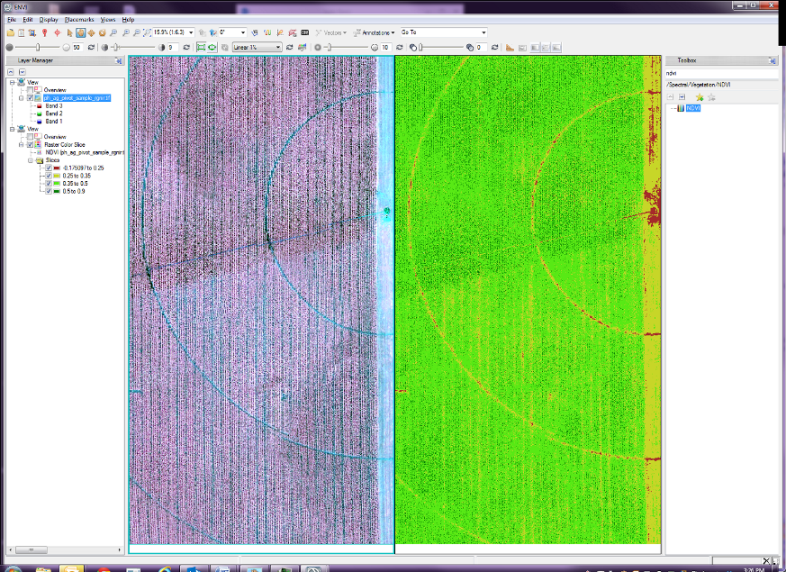The width and height of the screenshot is (786, 572).
Task: Open the Go To dropdown
Action: (x=483, y=32)
